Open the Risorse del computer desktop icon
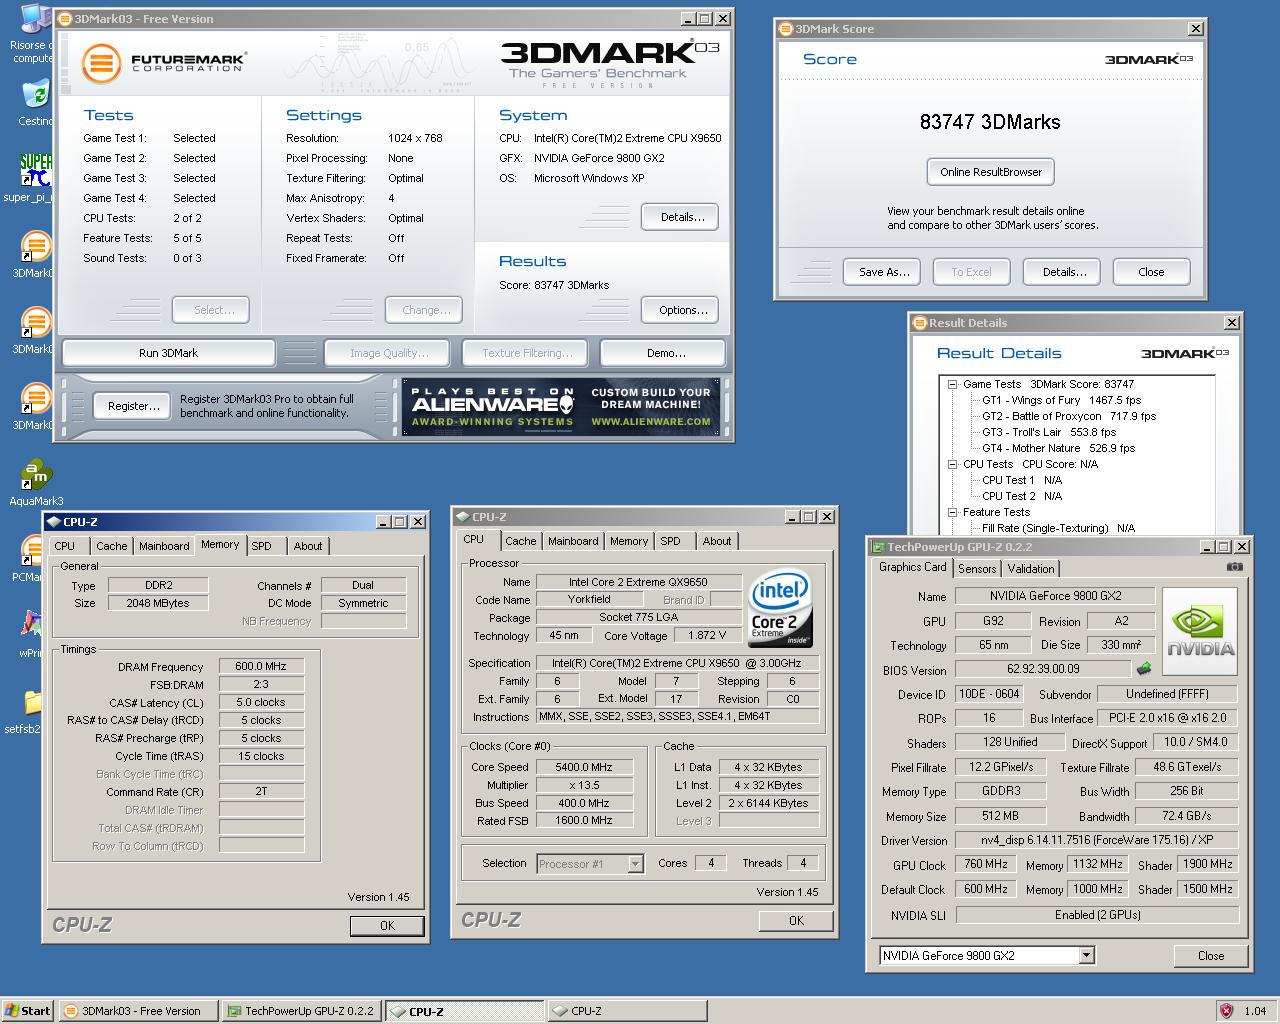1280x1024 pixels. click(35, 20)
